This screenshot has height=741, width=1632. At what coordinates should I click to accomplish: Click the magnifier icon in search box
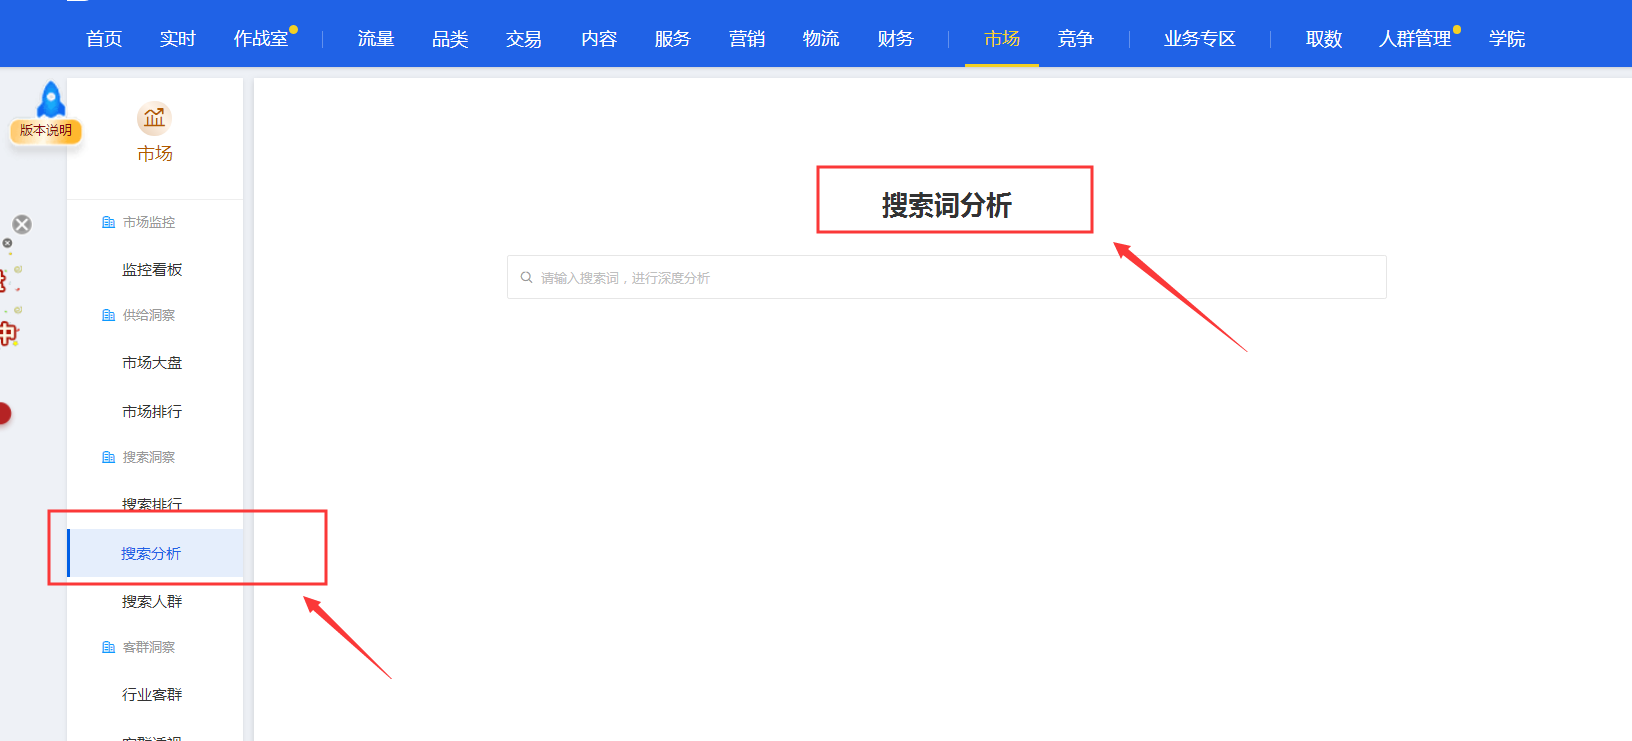(x=526, y=278)
